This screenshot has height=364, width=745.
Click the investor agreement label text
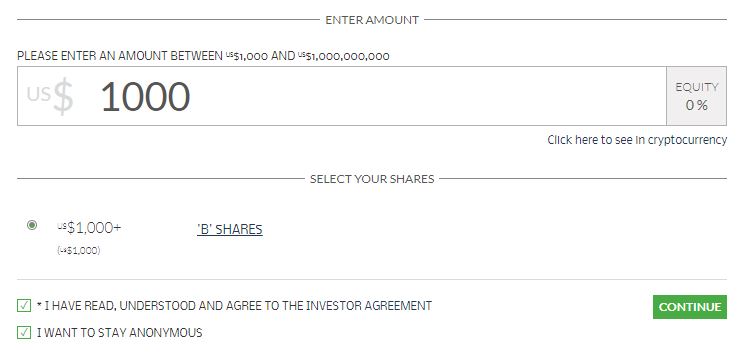click(x=234, y=306)
